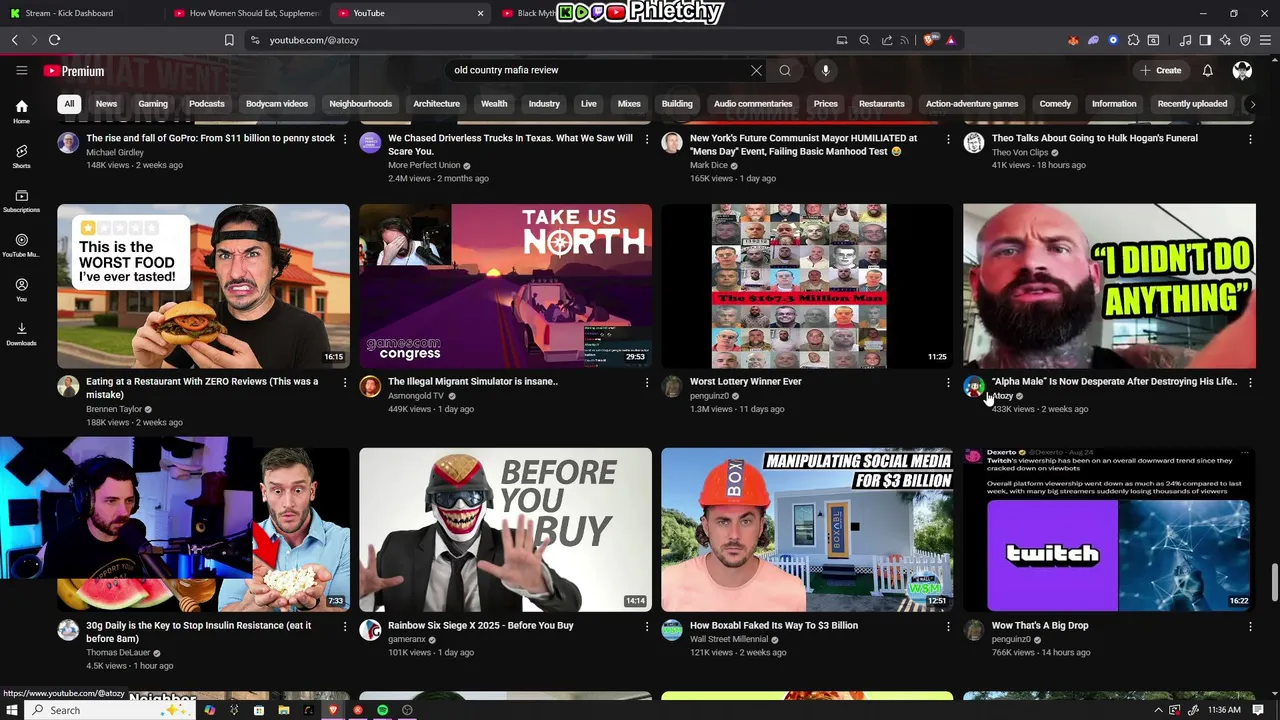This screenshot has height=720, width=1280.
Task: Open YouTube notifications bell
Action: pos(1207,70)
